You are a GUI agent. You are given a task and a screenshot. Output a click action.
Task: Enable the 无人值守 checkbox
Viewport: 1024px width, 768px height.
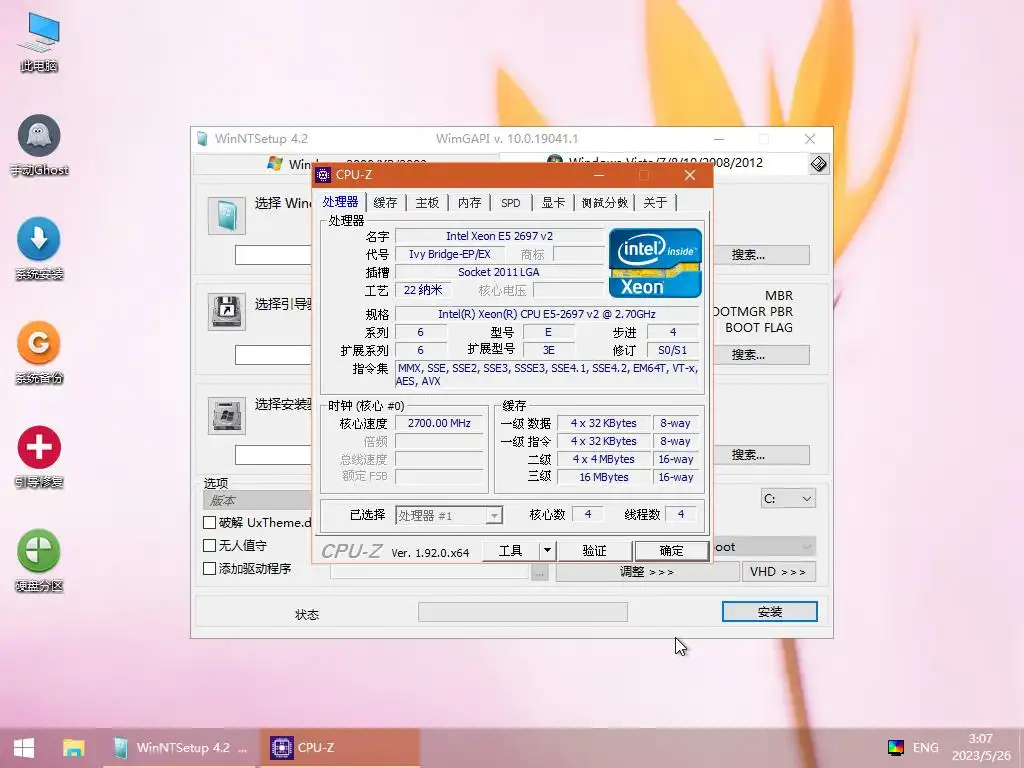pos(210,545)
